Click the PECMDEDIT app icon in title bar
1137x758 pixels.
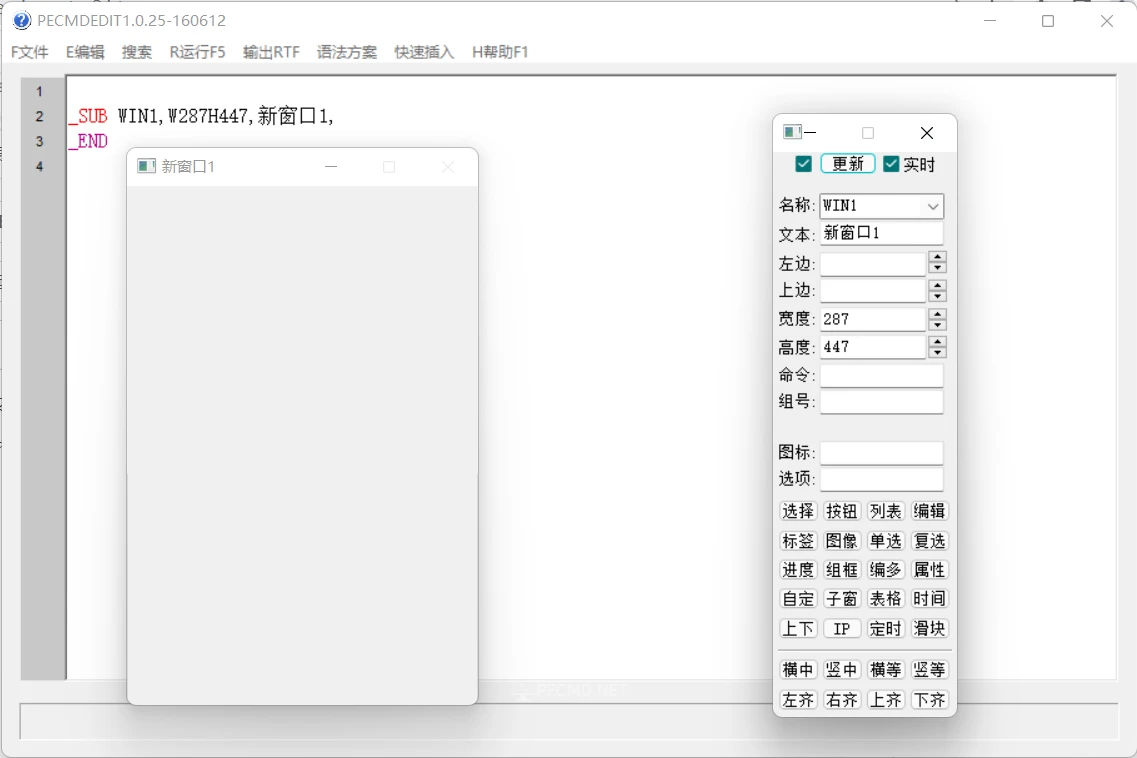coord(22,20)
